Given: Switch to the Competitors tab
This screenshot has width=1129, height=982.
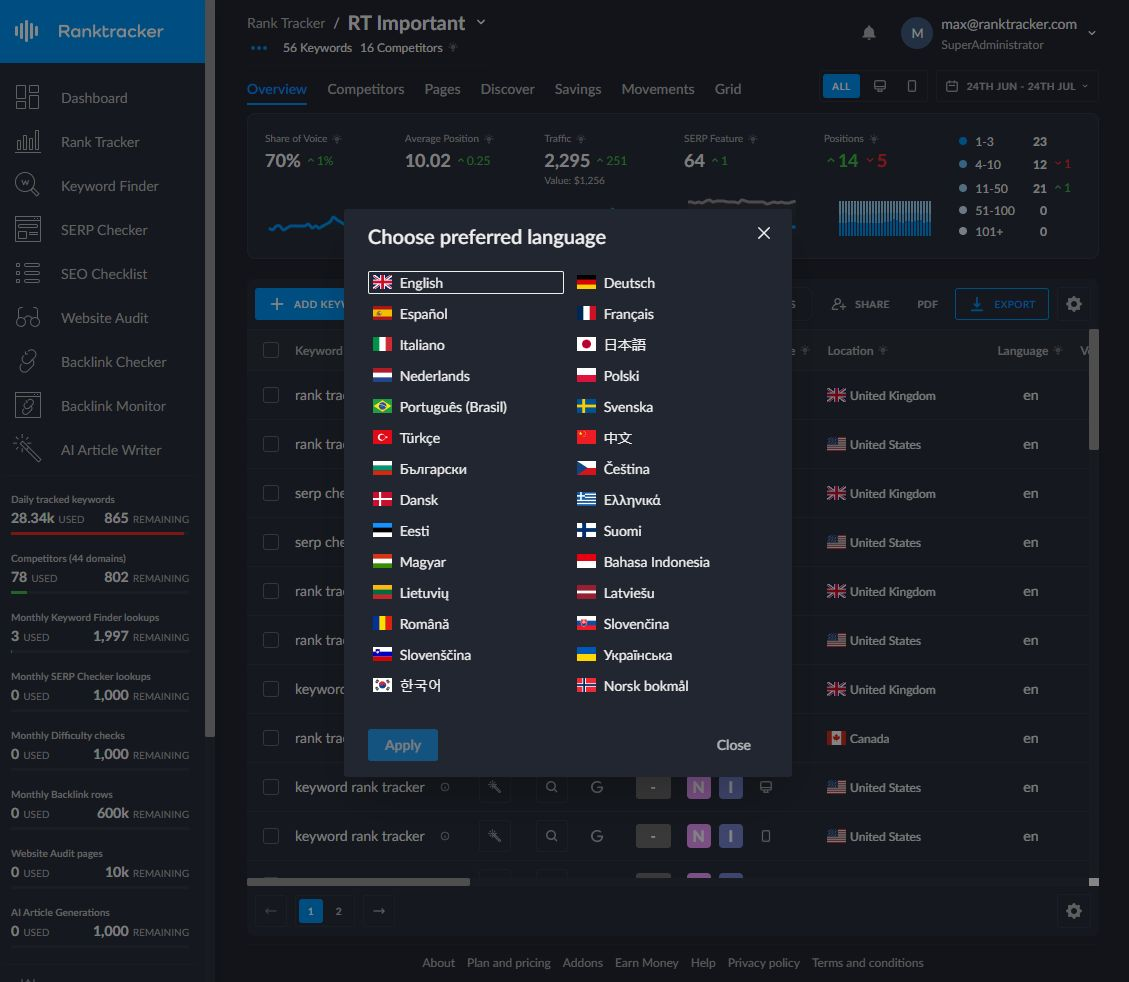Looking at the screenshot, I should [366, 89].
